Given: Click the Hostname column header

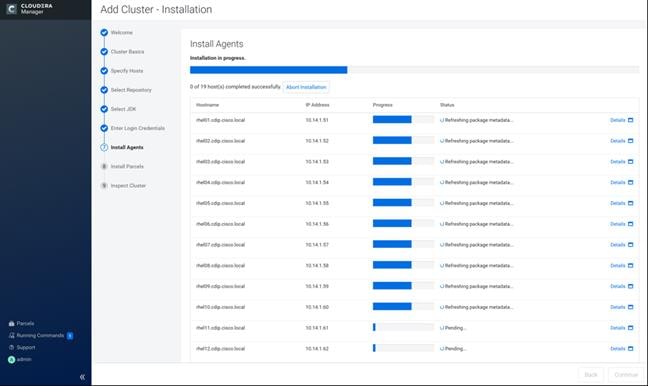Looking at the screenshot, I should click(x=207, y=105).
